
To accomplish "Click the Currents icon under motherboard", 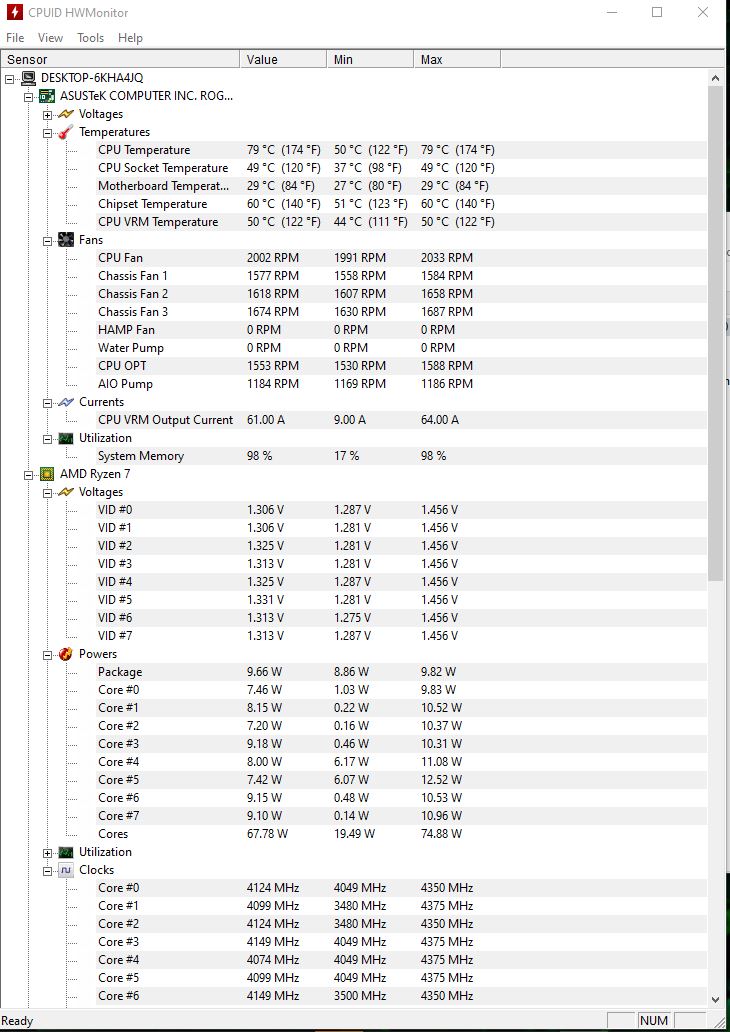I will click(x=66, y=402).
